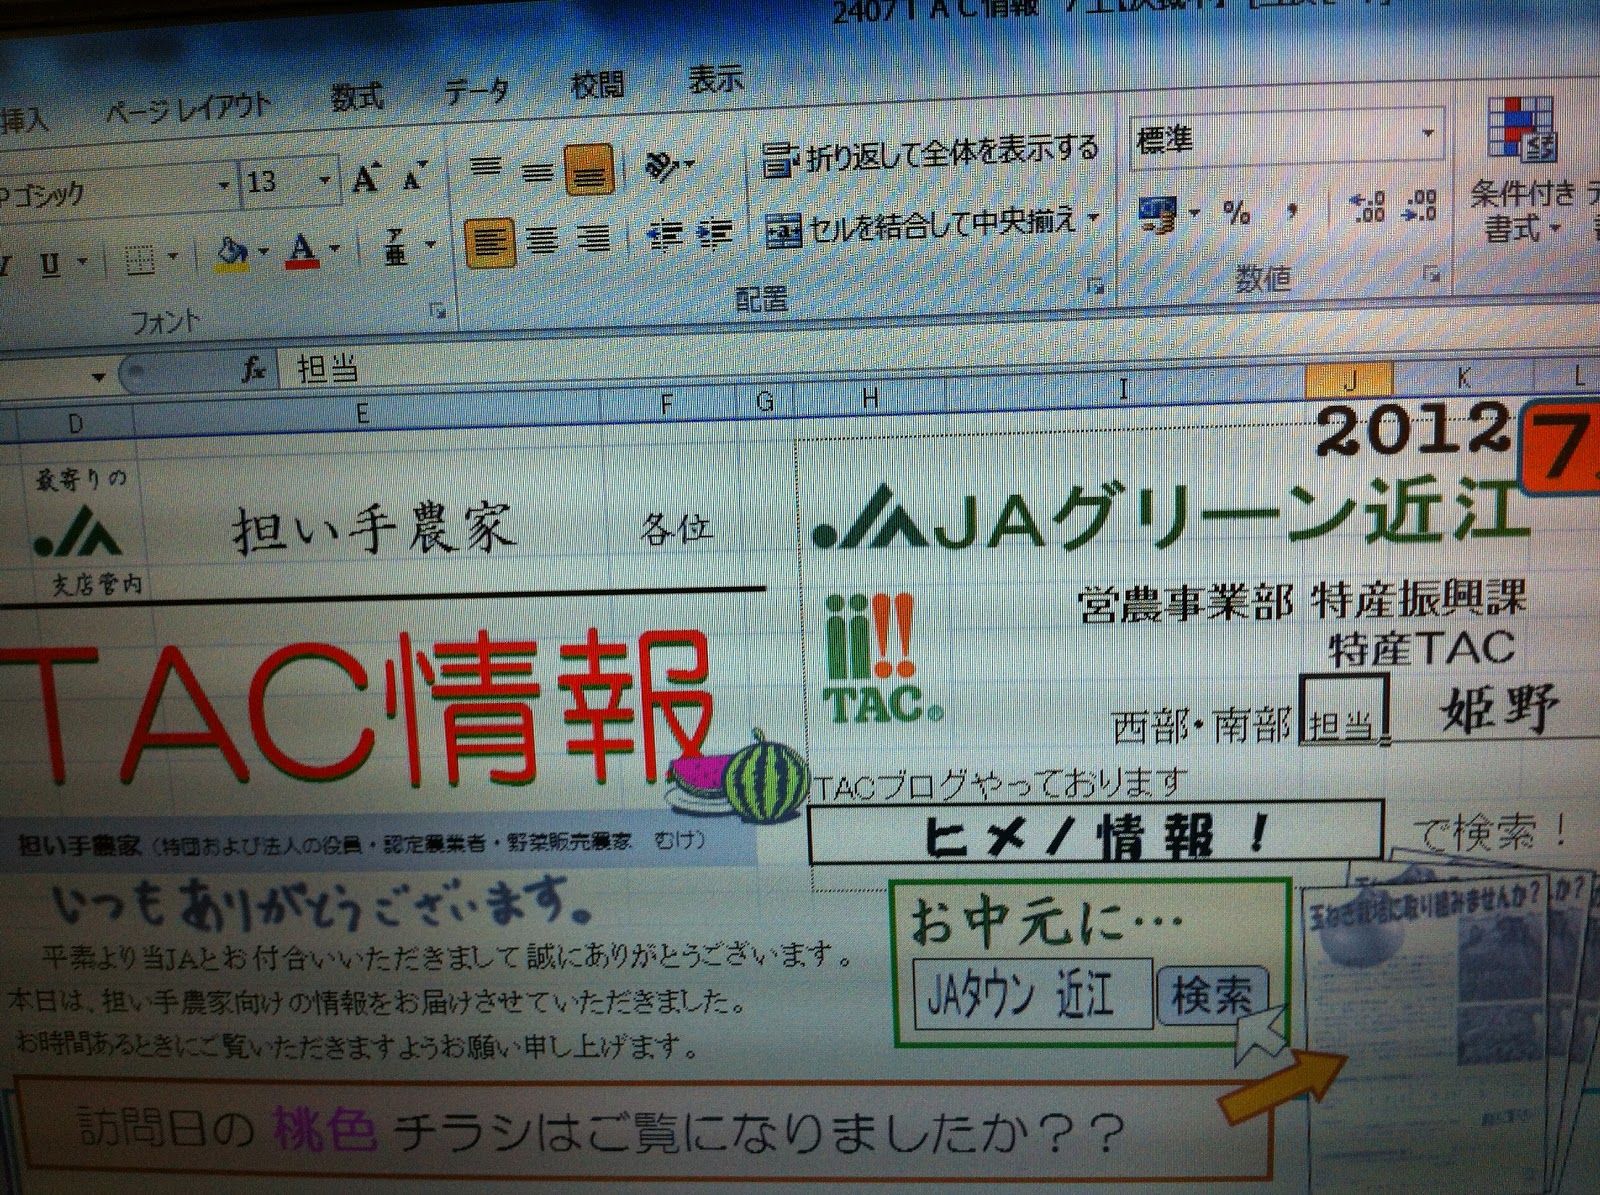Open the font size 13 dropdown

324,181
